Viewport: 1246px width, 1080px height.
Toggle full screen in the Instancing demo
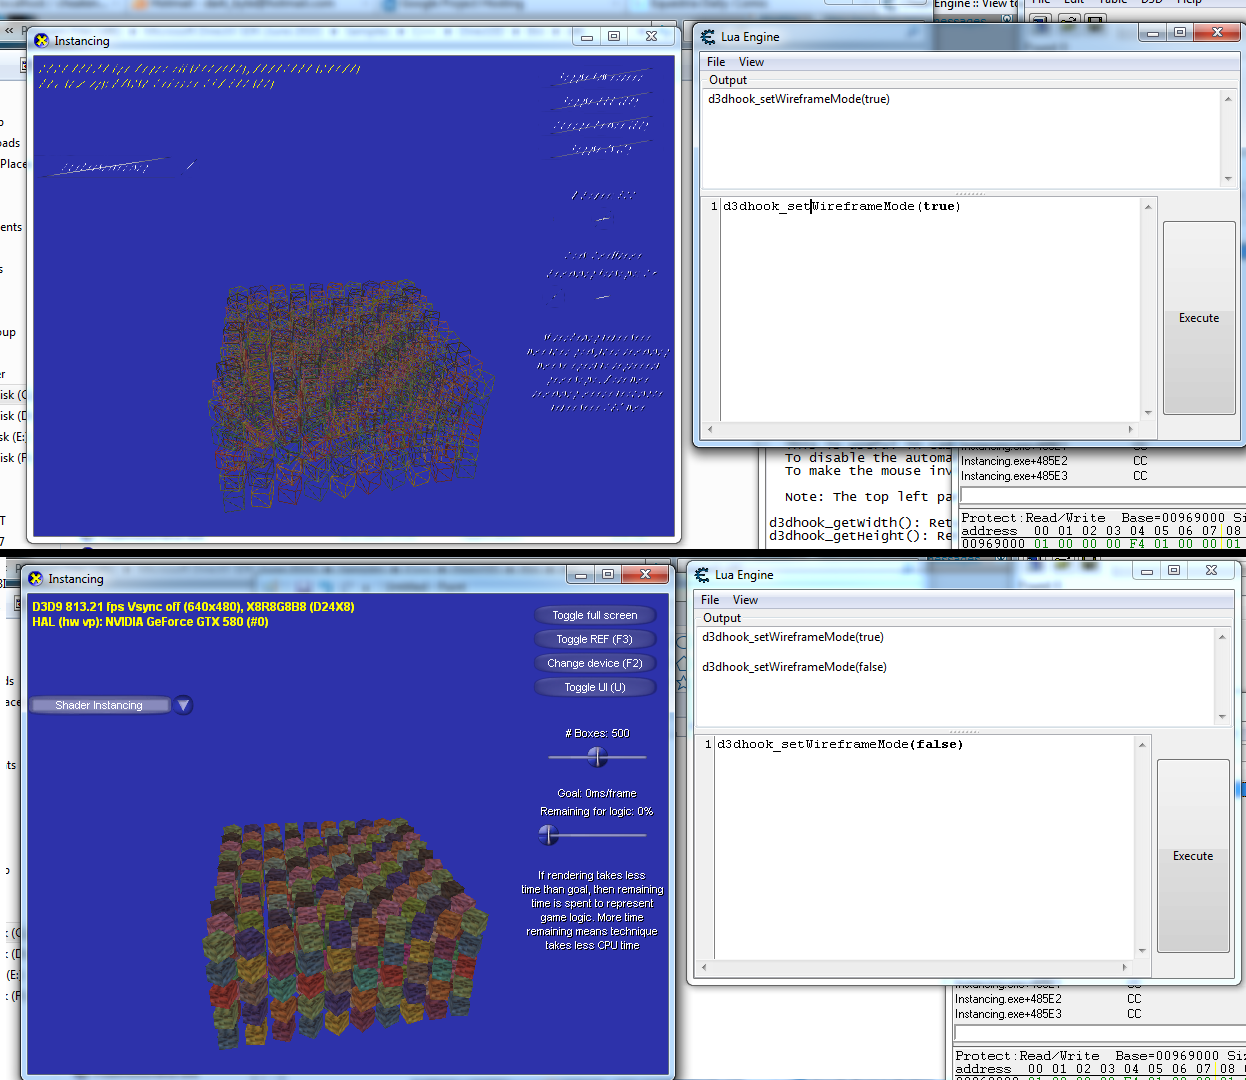point(595,614)
